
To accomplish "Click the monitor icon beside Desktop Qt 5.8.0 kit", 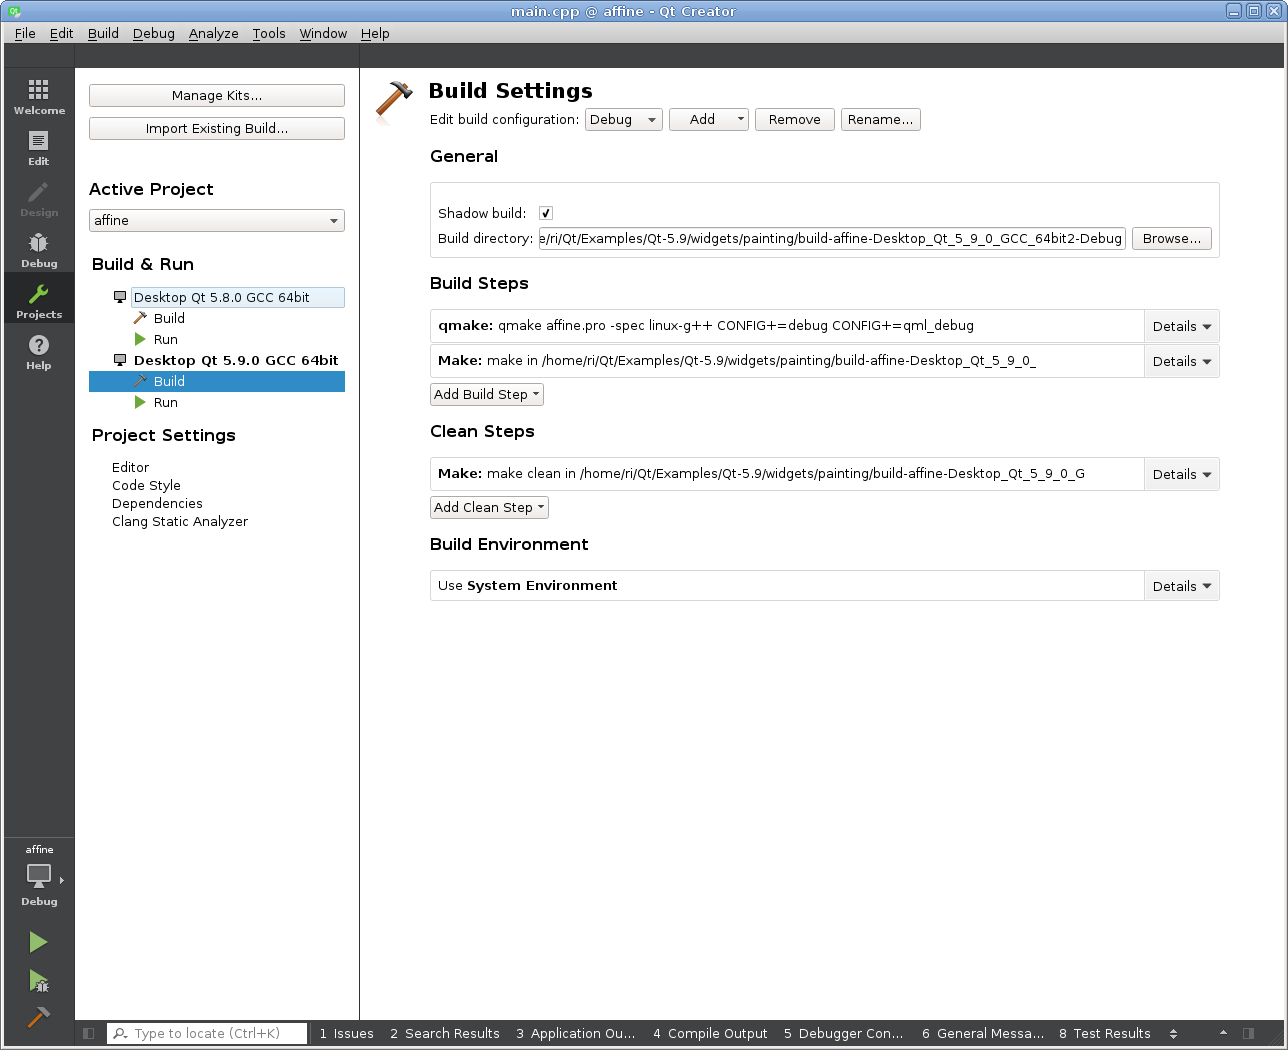I will point(120,297).
